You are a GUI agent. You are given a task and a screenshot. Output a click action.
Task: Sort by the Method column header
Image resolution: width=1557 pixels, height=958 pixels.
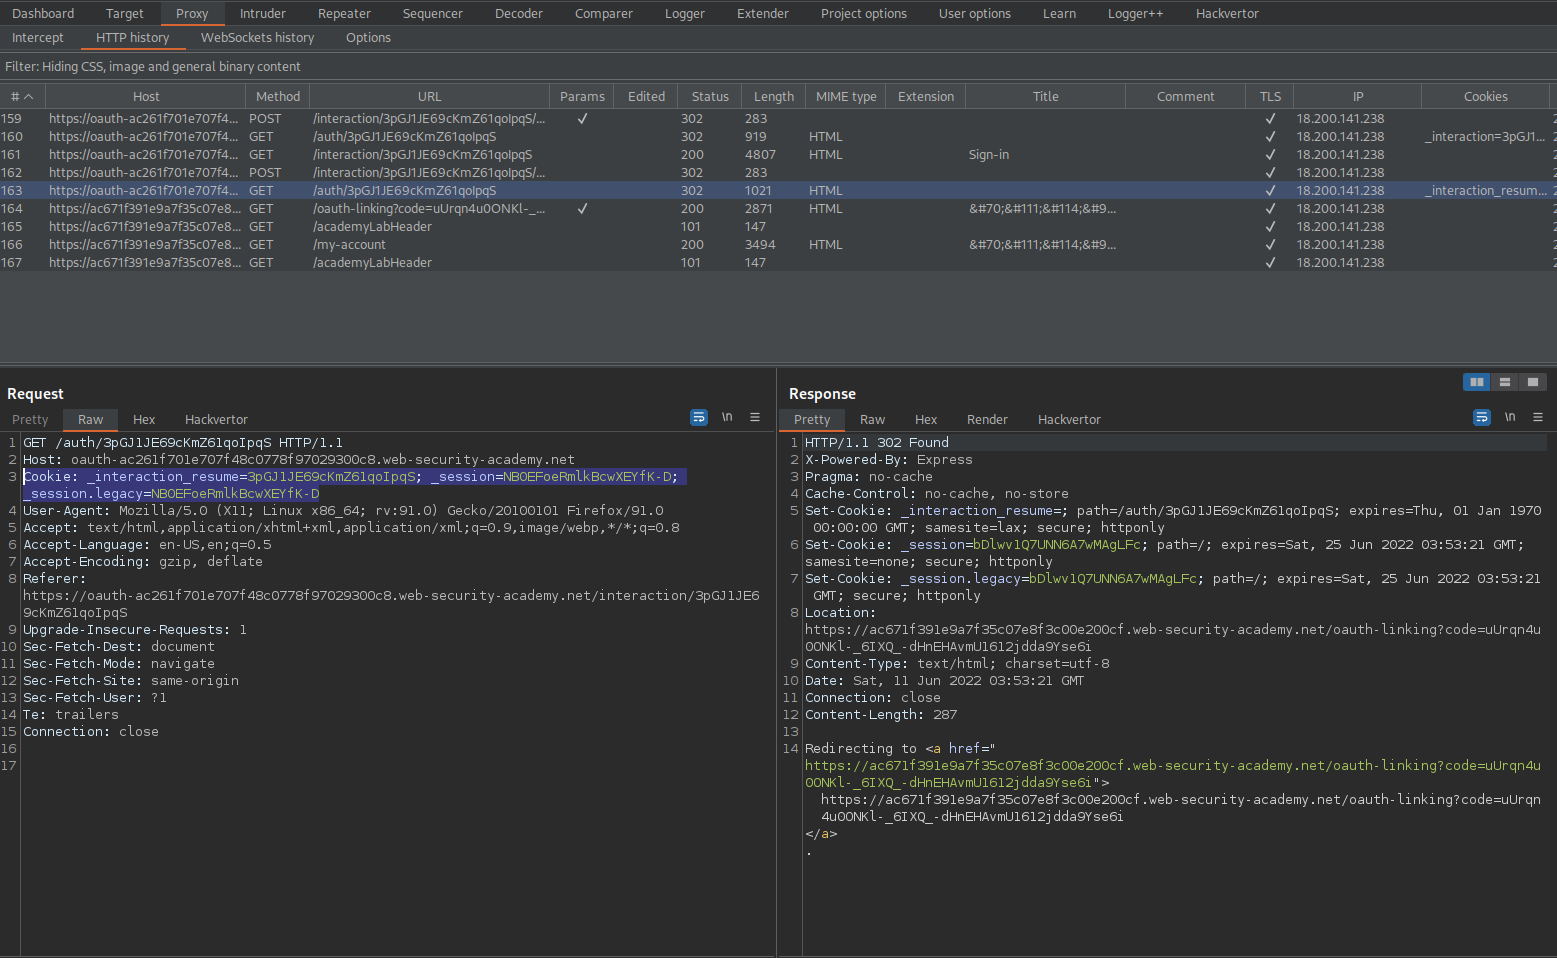[x=278, y=97]
